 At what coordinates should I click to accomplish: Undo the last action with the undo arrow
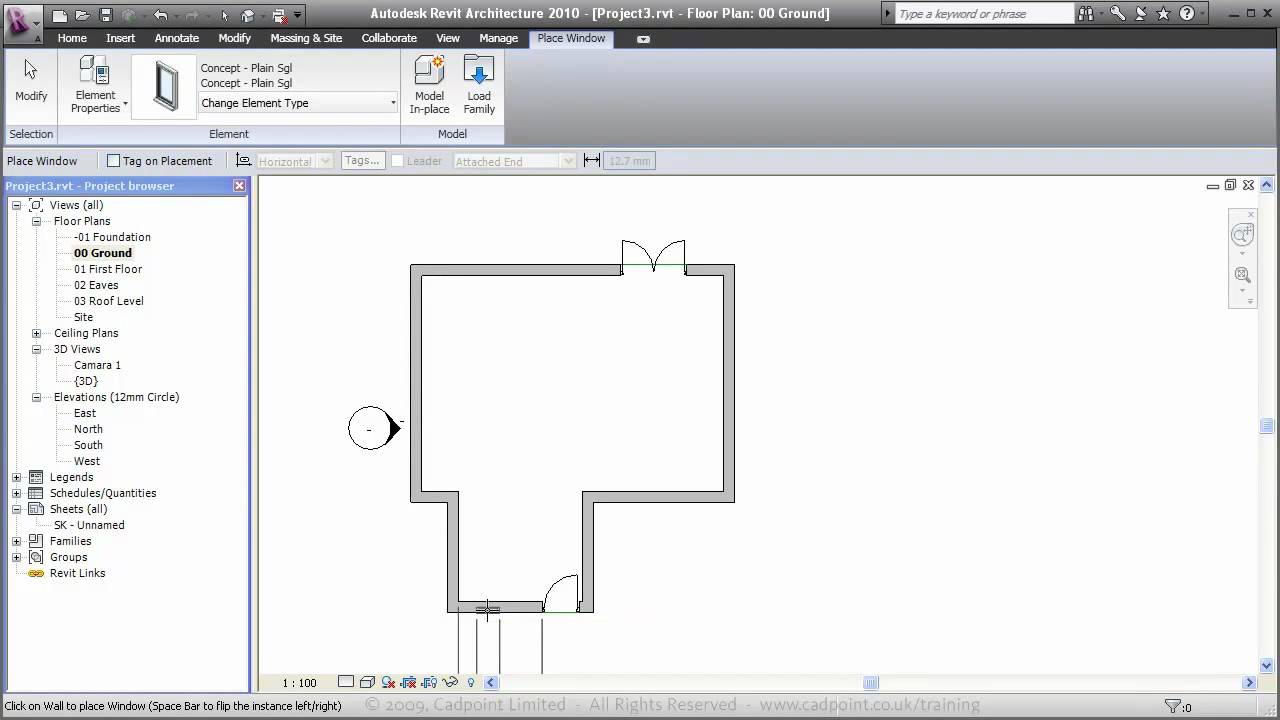(160, 15)
